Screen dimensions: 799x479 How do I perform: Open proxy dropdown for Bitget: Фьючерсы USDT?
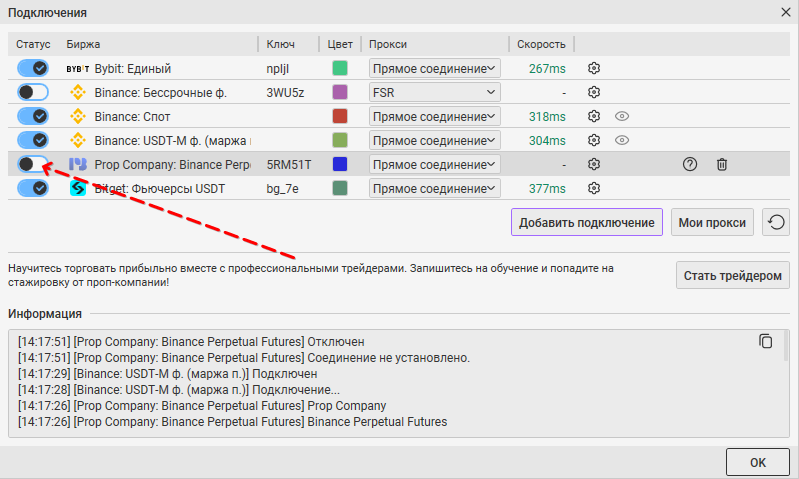coord(435,188)
